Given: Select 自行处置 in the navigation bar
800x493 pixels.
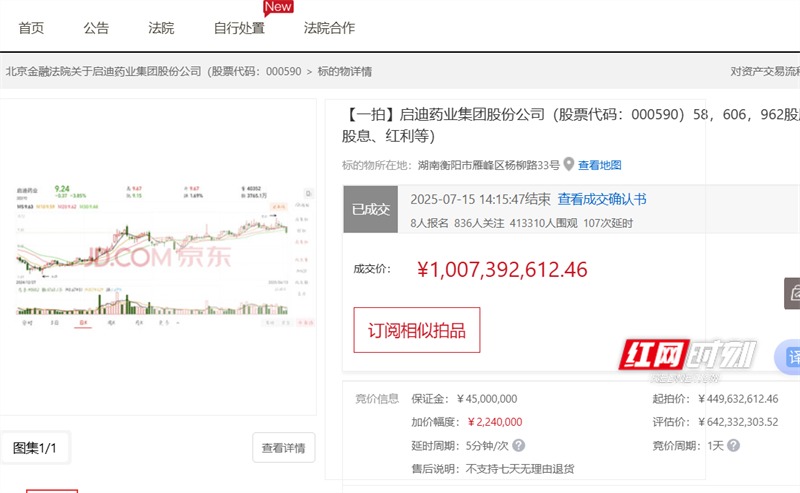Looking at the screenshot, I should [x=239, y=28].
